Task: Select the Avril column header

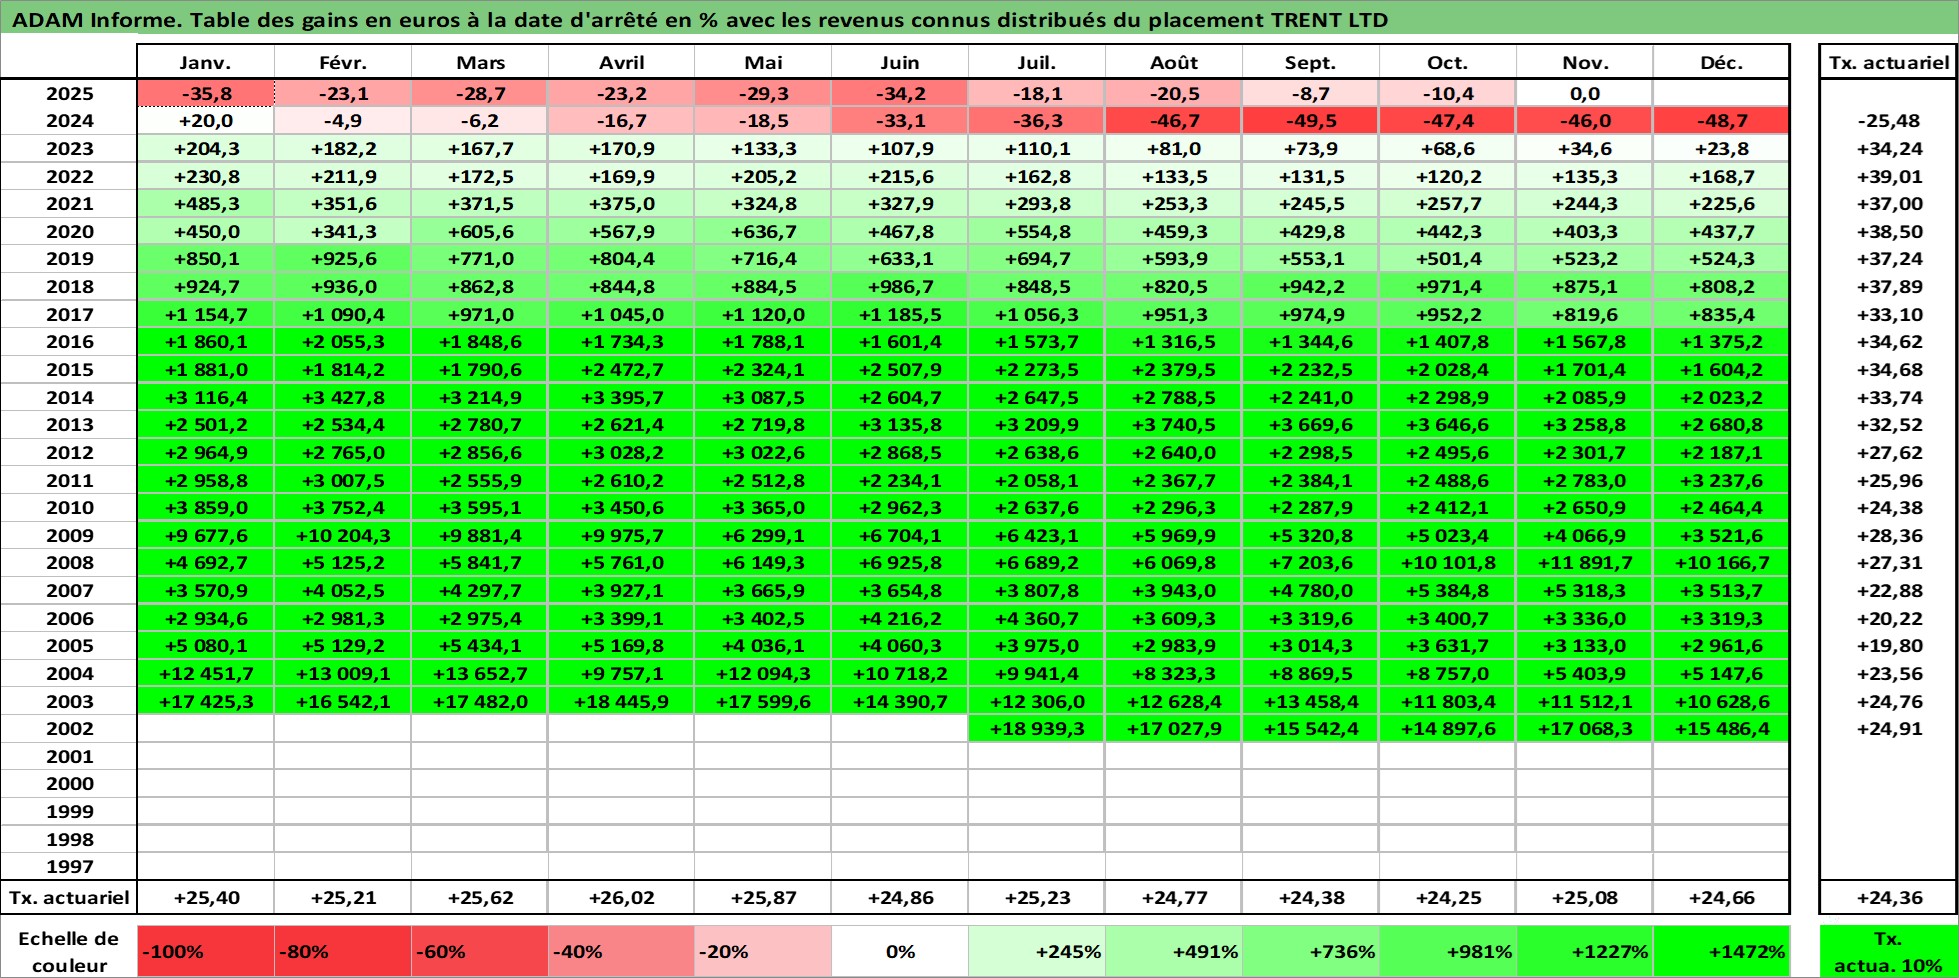Action: [621, 62]
